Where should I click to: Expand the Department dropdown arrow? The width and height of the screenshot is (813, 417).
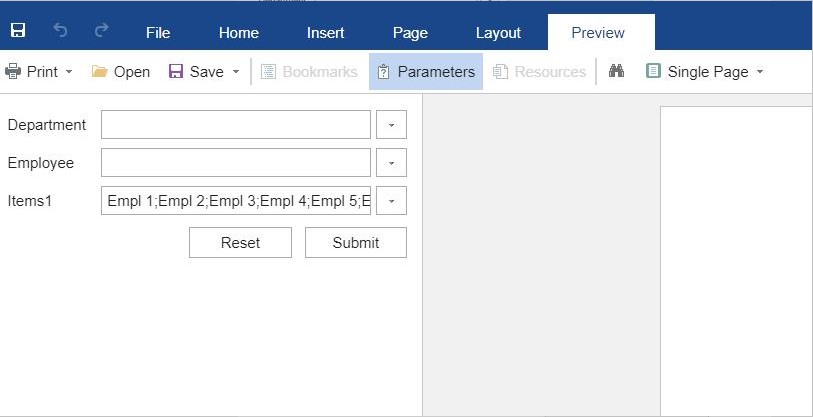(x=391, y=124)
